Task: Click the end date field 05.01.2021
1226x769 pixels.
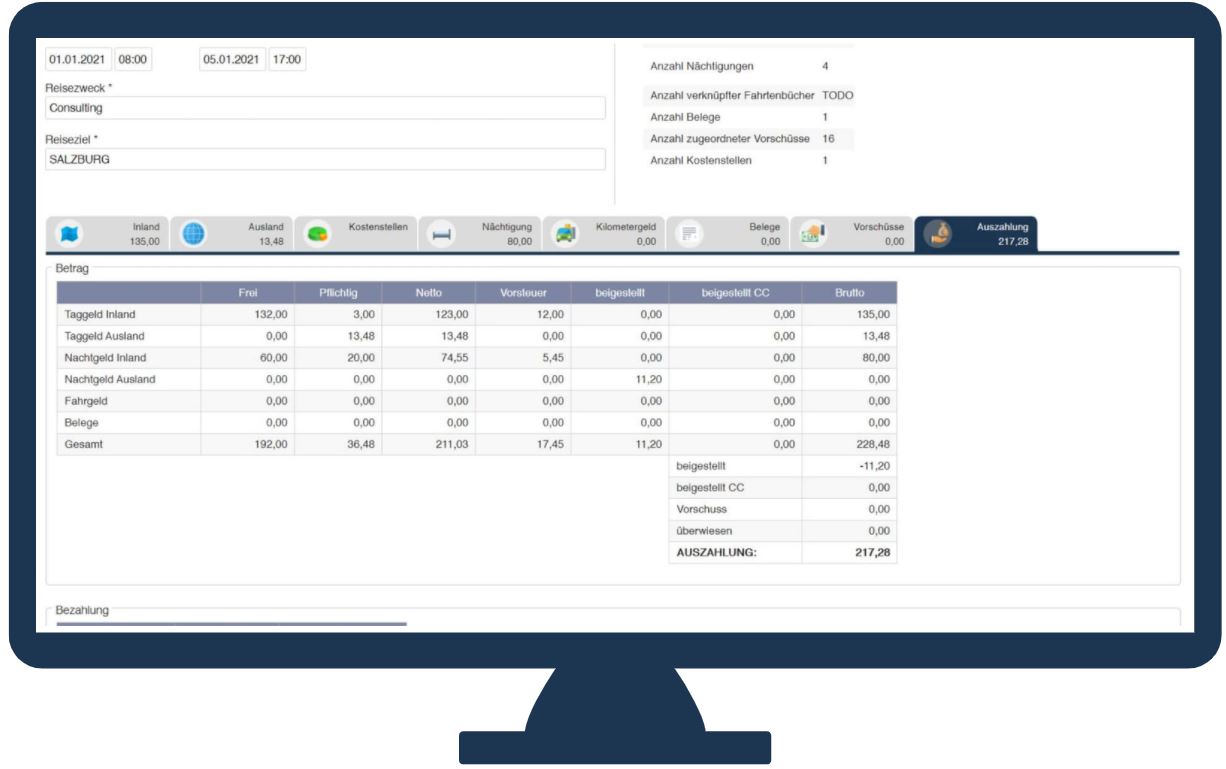Action: [x=232, y=59]
